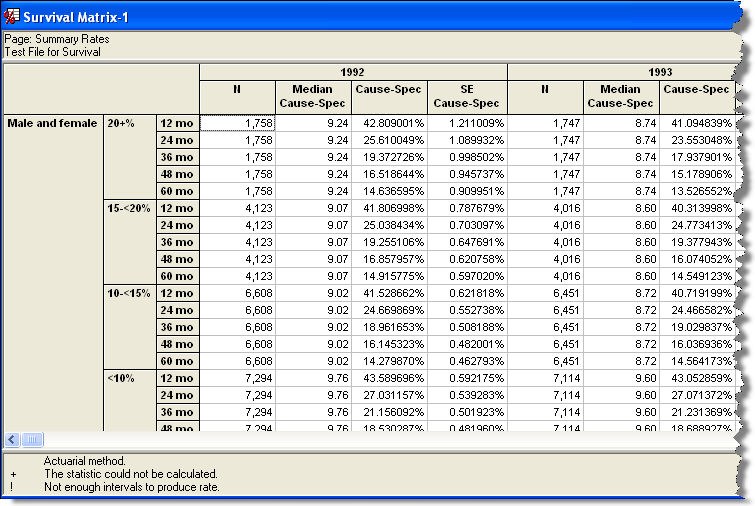Select the <10% row group header
This screenshot has width=755, height=506.
[123, 378]
